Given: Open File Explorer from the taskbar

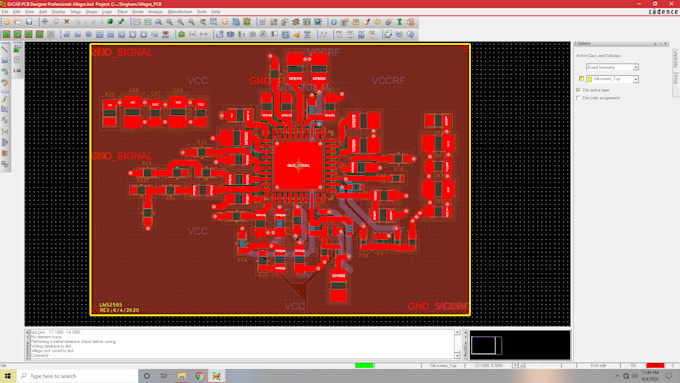Looking at the screenshot, I should click(181, 376).
